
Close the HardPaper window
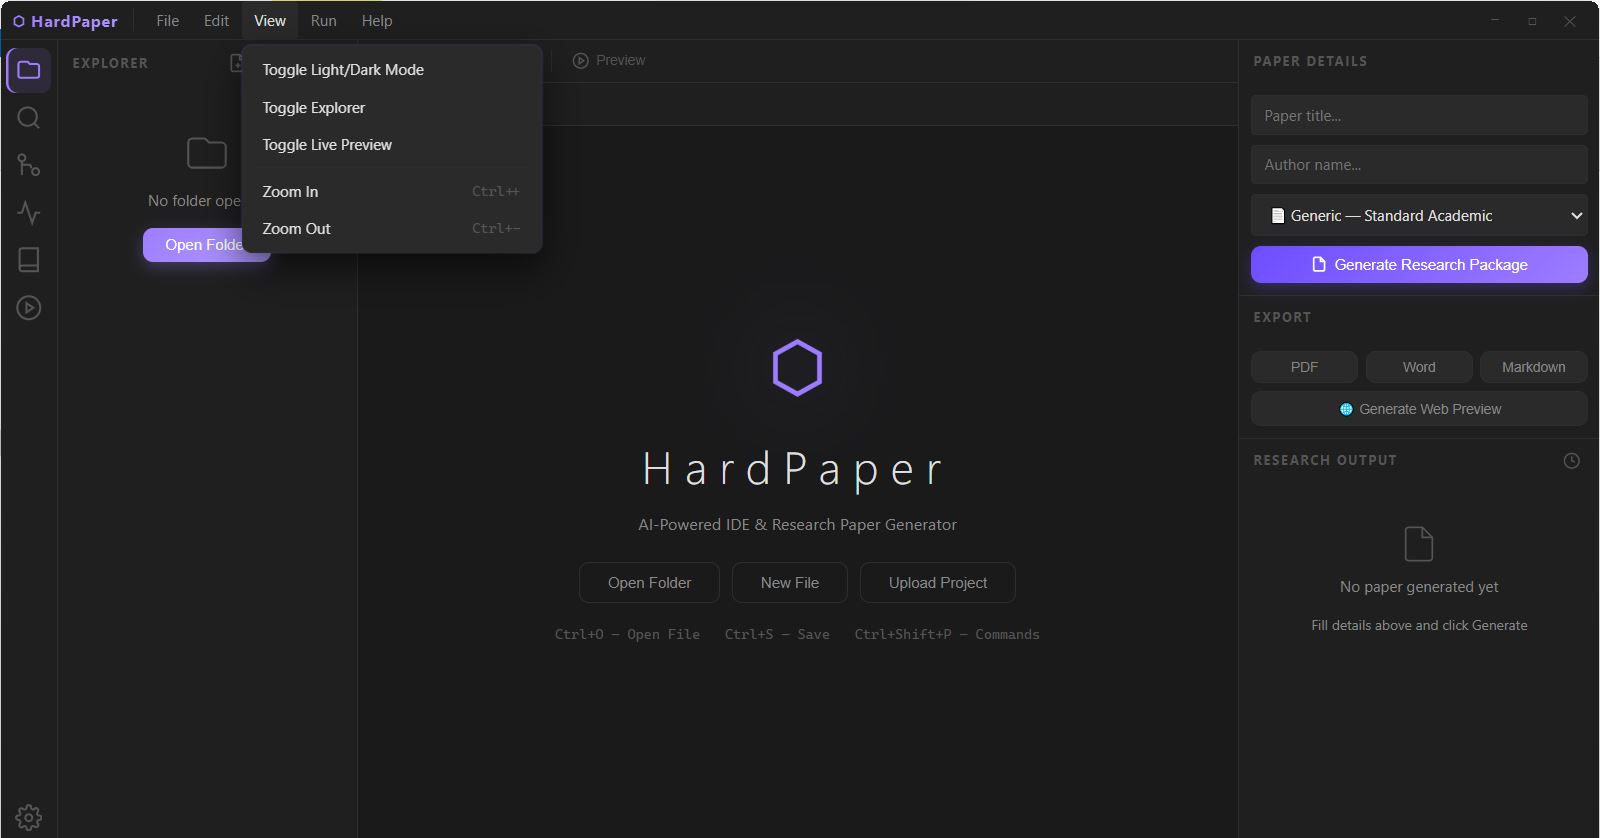(x=1570, y=21)
